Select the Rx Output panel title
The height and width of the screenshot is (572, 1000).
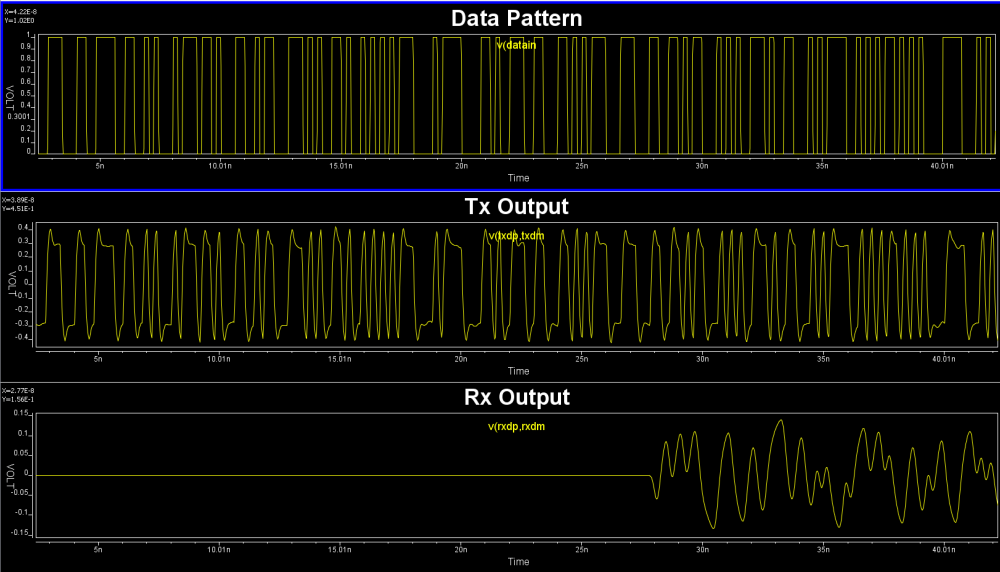tap(517, 397)
